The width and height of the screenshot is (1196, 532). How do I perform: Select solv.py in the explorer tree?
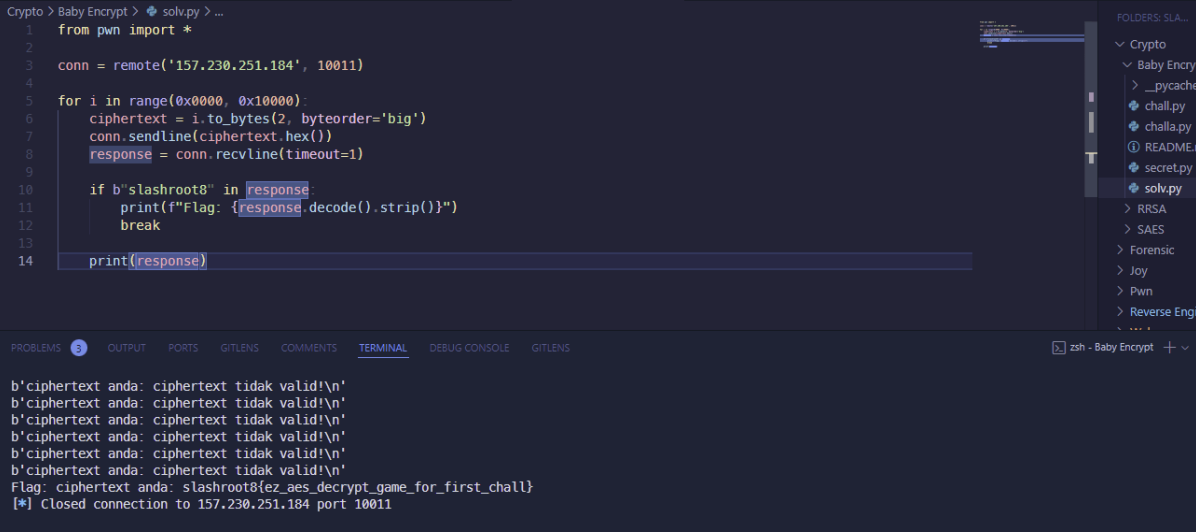(x=1163, y=189)
